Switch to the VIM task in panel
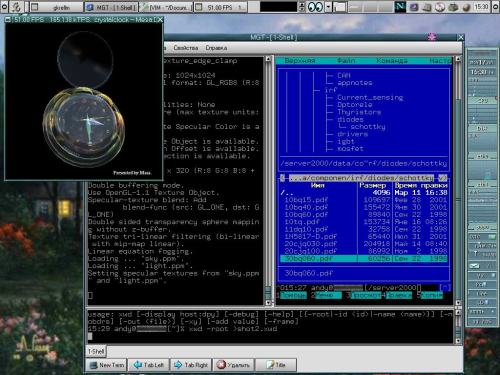Viewport: 500px width, 375px height. 166,7
